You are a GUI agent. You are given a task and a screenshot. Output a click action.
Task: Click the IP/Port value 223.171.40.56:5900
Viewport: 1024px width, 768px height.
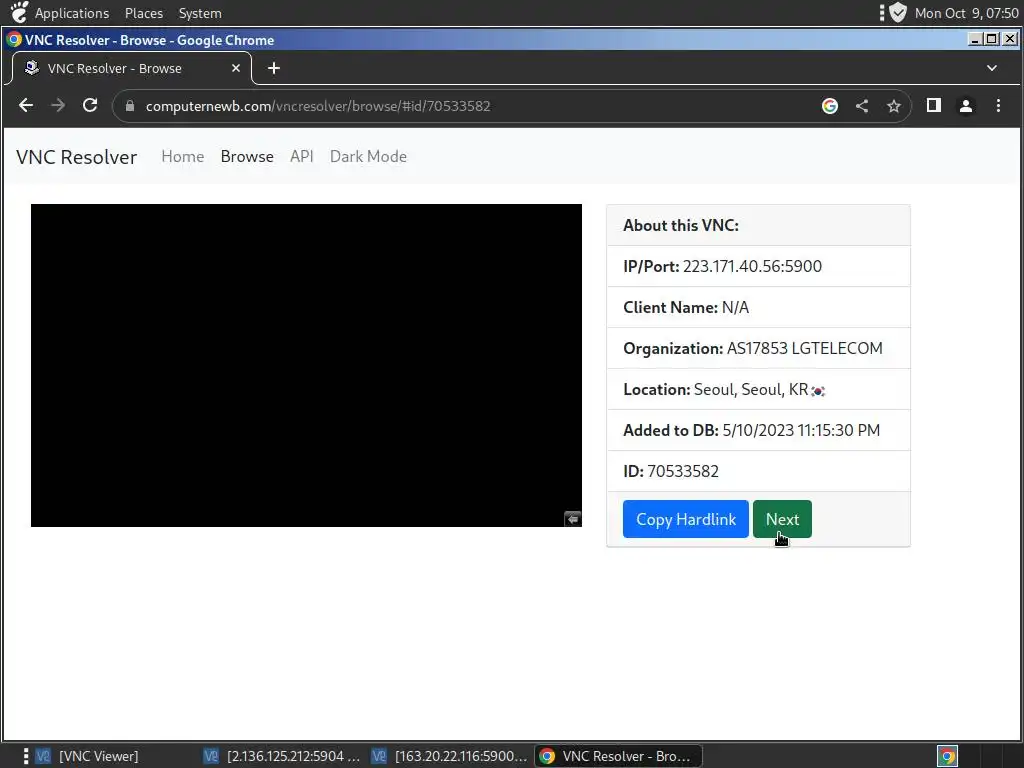(752, 266)
